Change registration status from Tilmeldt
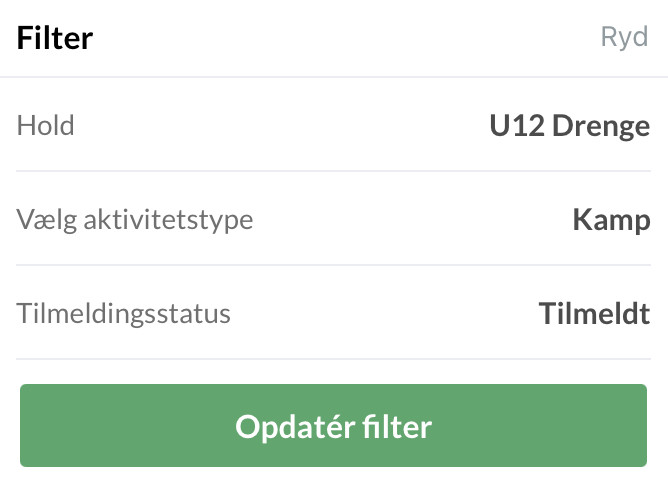The width and height of the screenshot is (668, 485). point(594,313)
